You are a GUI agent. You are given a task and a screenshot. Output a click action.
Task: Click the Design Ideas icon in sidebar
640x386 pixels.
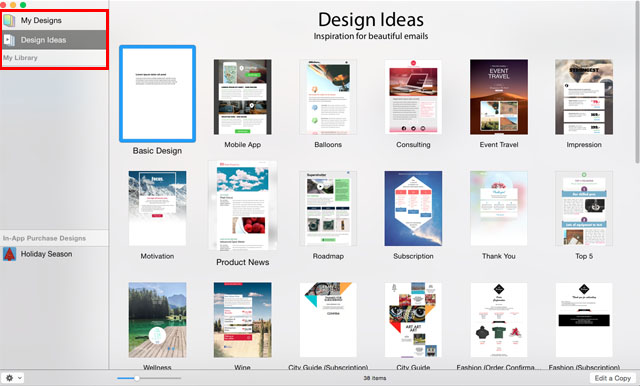(x=9, y=40)
